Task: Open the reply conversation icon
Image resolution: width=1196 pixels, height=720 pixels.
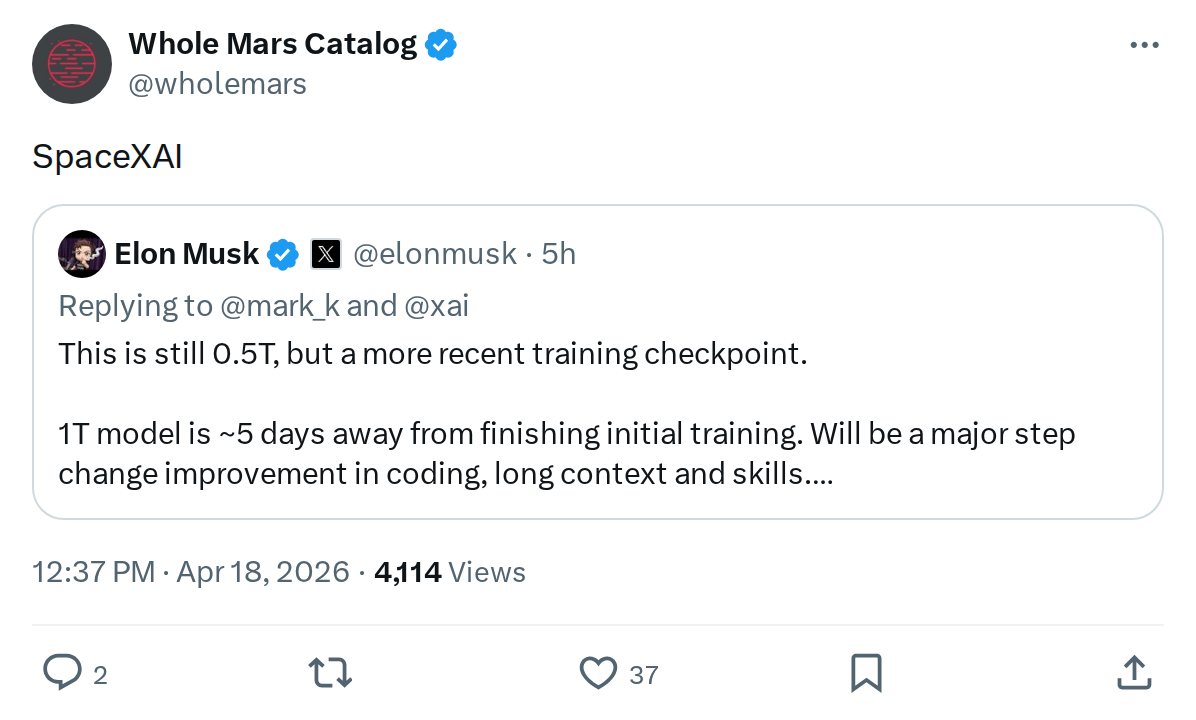Action: 62,674
